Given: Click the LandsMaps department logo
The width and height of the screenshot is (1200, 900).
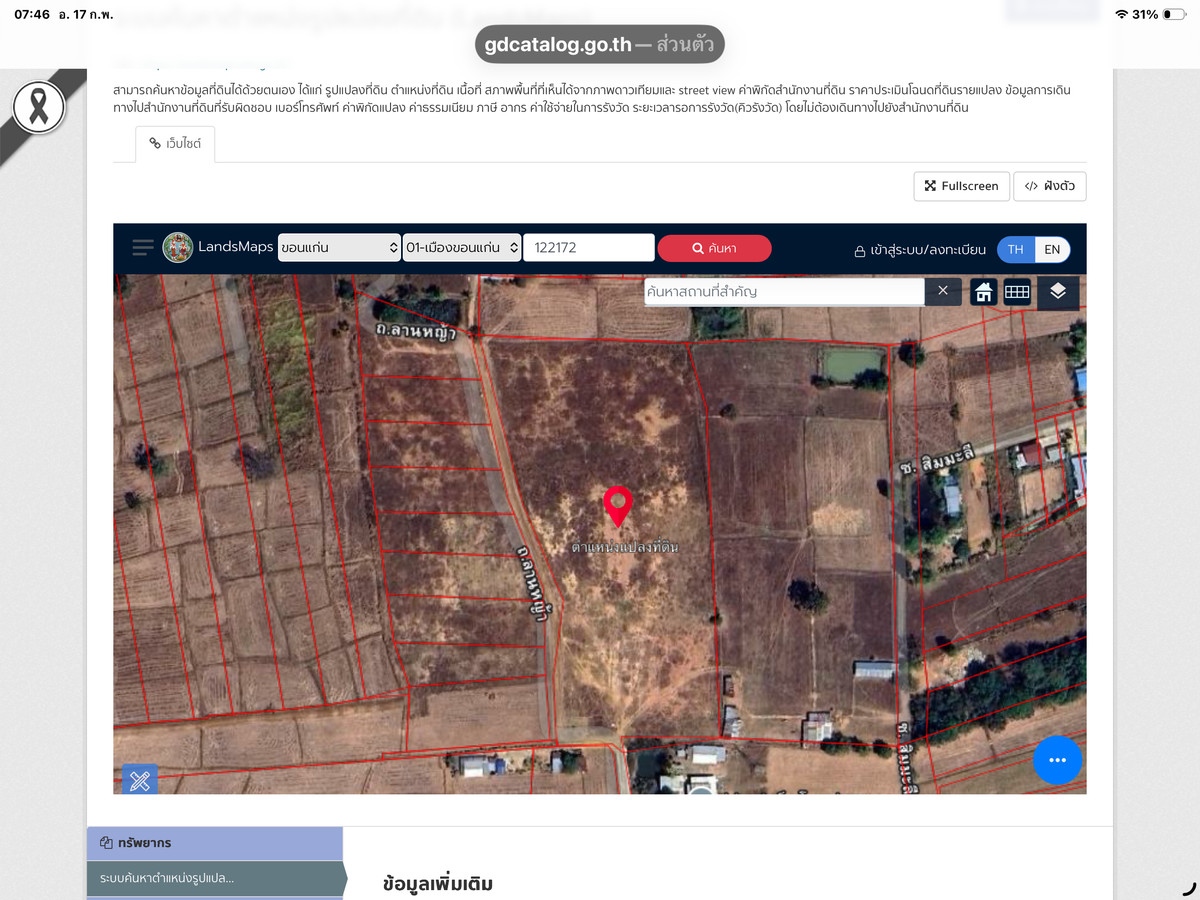Looking at the screenshot, I should tap(178, 248).
